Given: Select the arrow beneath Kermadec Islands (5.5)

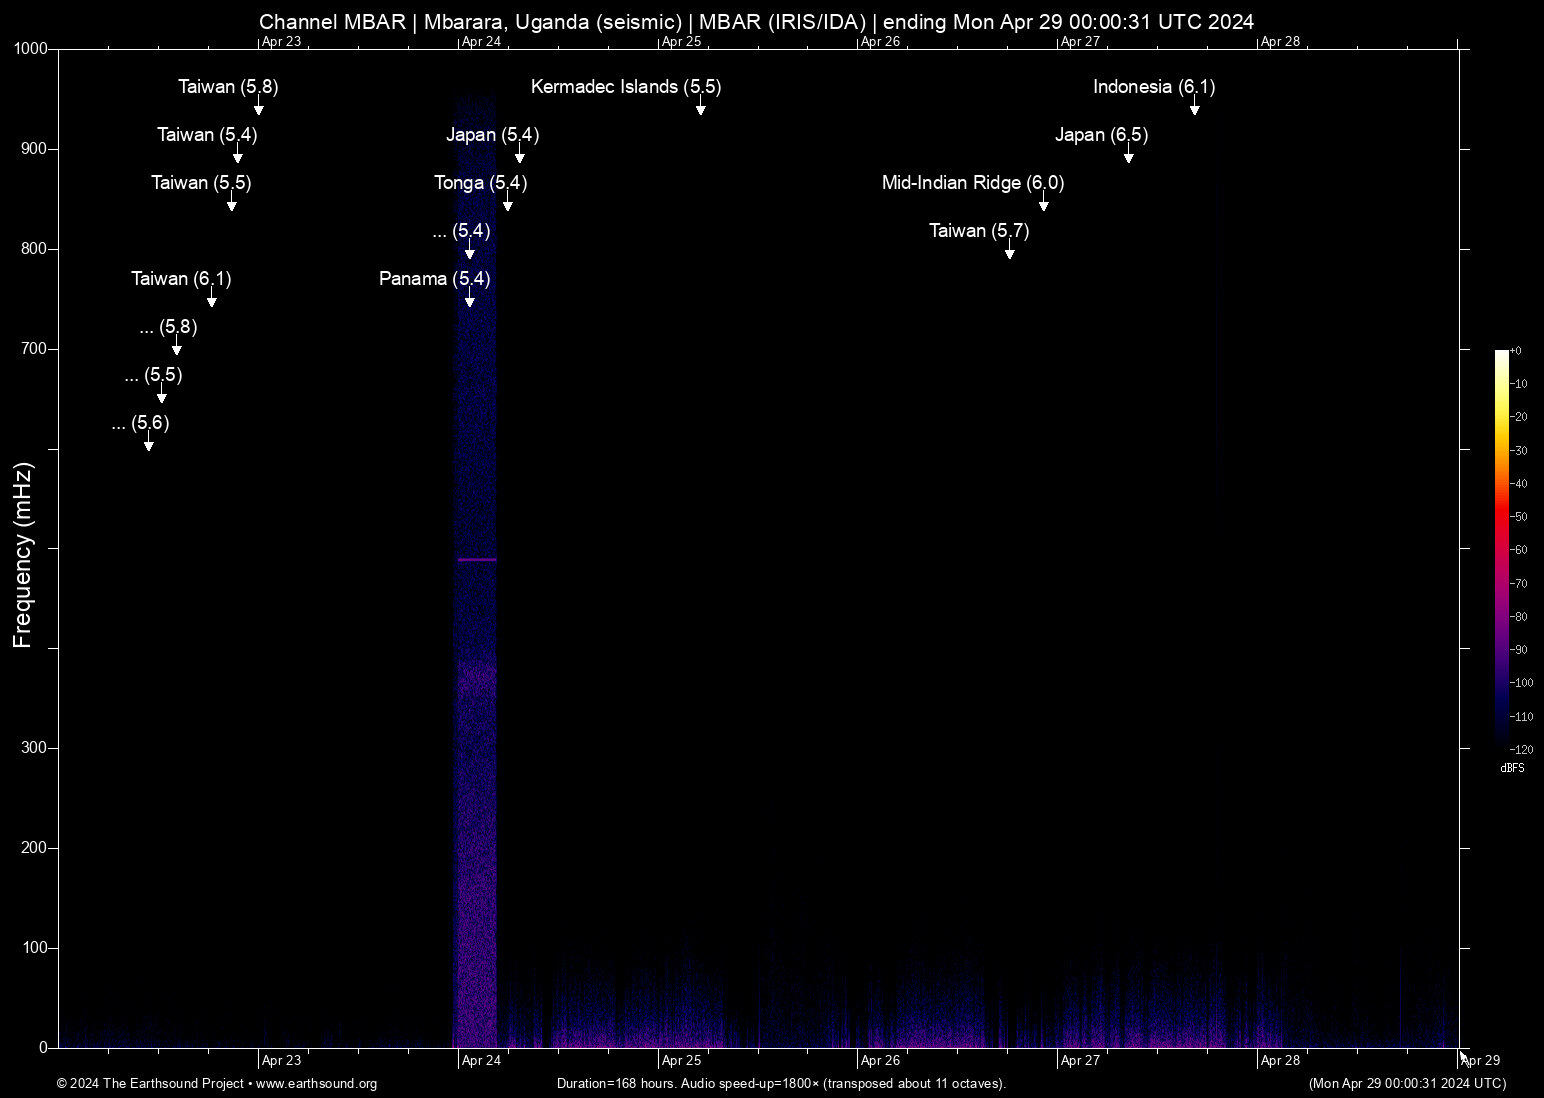Looking at the screenshot, I should click(x=700, y=108).
